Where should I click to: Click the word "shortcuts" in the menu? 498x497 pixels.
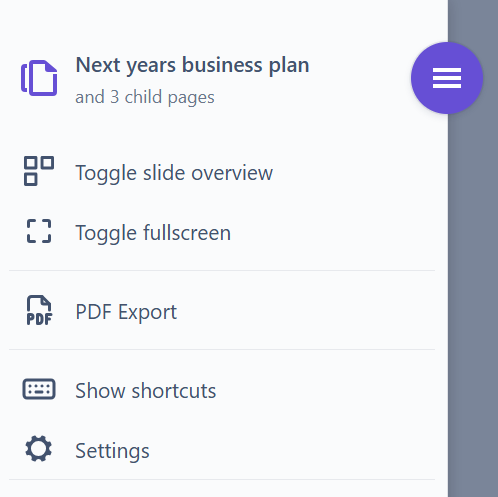[174, 391]
